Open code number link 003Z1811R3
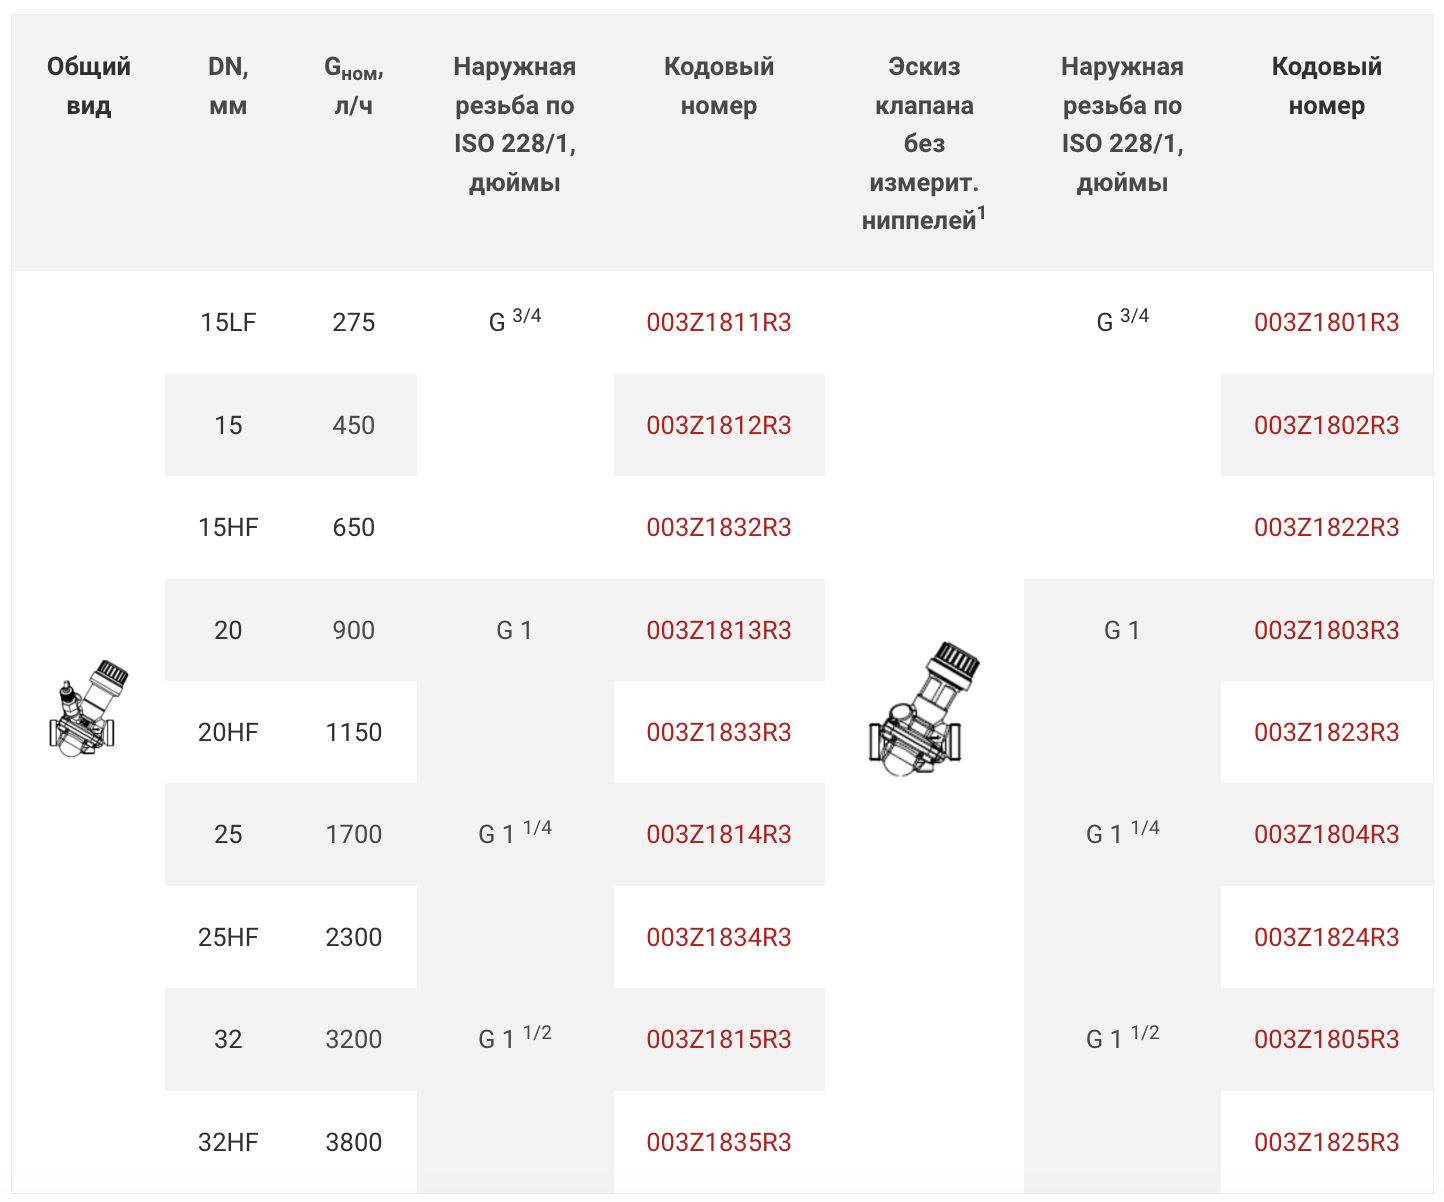The height and width of the screenshot is (1202, 1444). pyautogui.click(x=719, y=323)
